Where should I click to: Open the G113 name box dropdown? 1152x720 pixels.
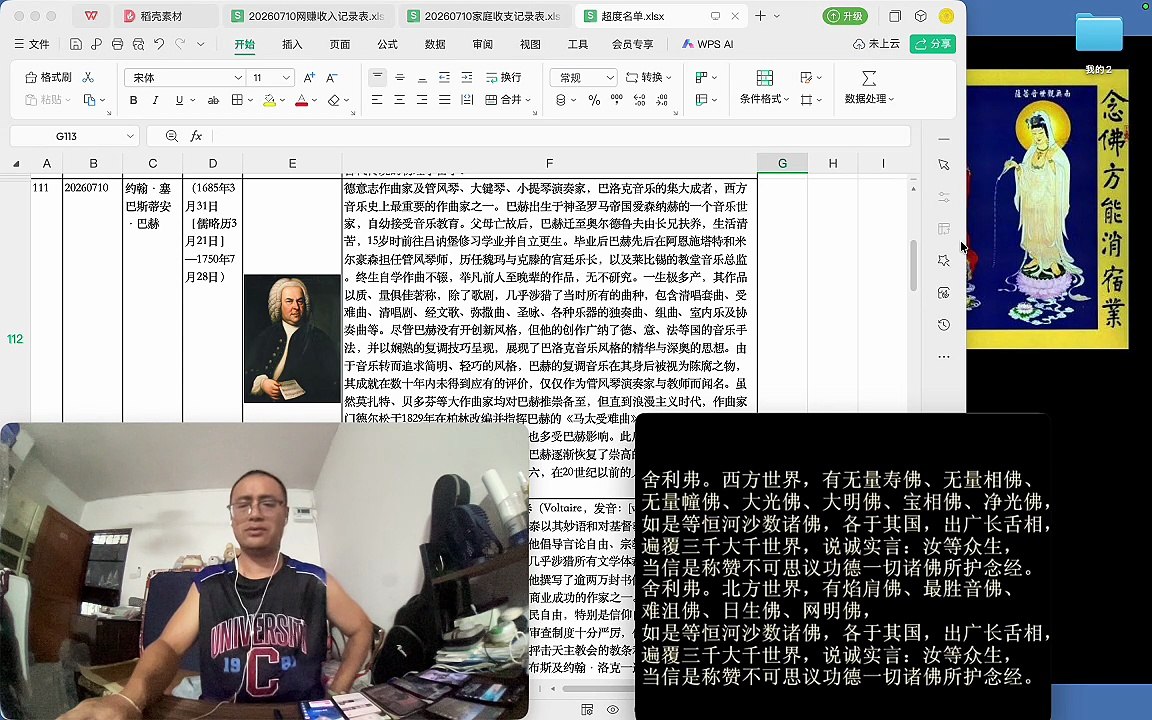(130, 136)
